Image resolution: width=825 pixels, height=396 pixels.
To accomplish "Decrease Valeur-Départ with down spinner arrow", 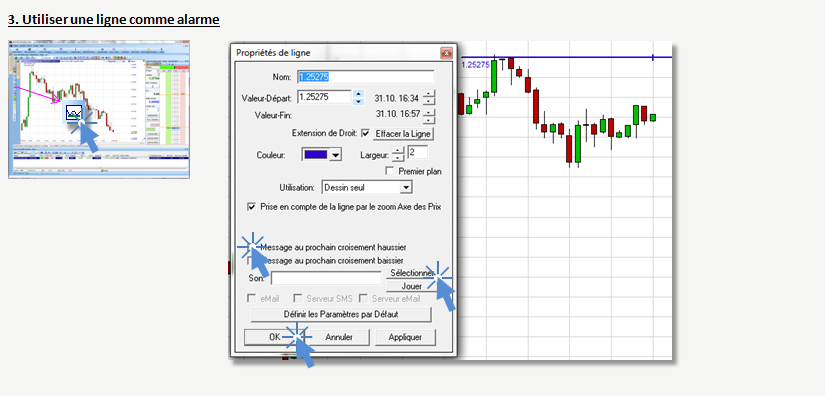I will [x=359, y=101].
